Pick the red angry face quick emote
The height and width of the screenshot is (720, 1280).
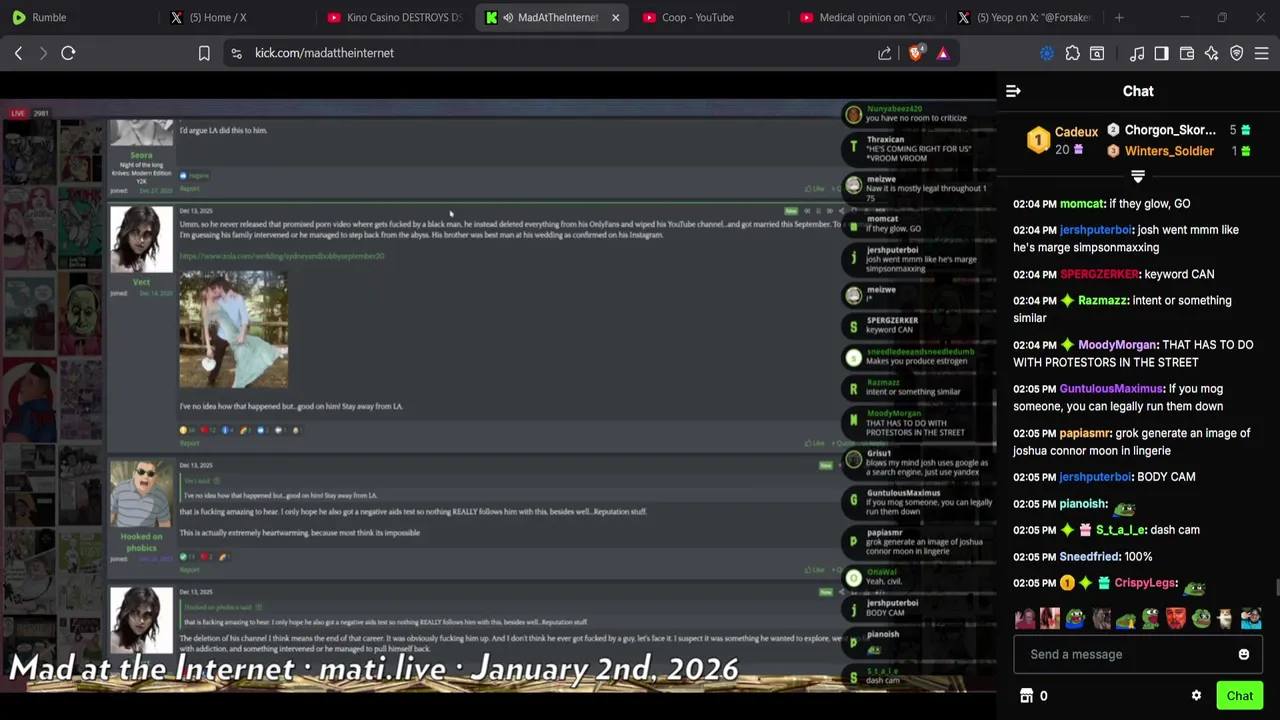click(1176, 619)
